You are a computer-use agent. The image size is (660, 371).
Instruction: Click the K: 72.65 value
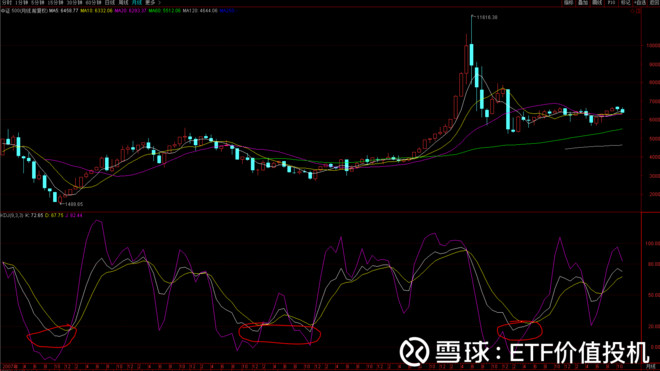point(34,215)
